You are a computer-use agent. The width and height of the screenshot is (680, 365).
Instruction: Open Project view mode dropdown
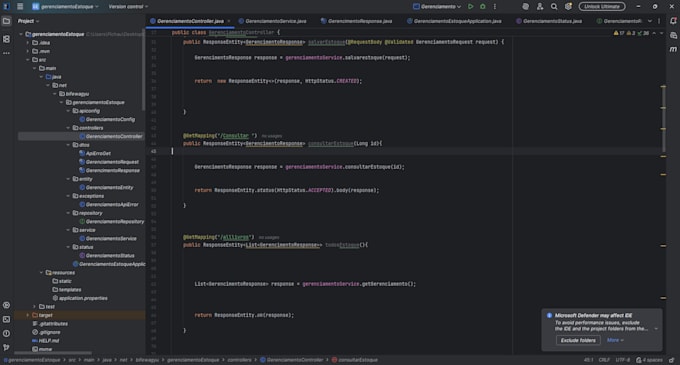28,21
